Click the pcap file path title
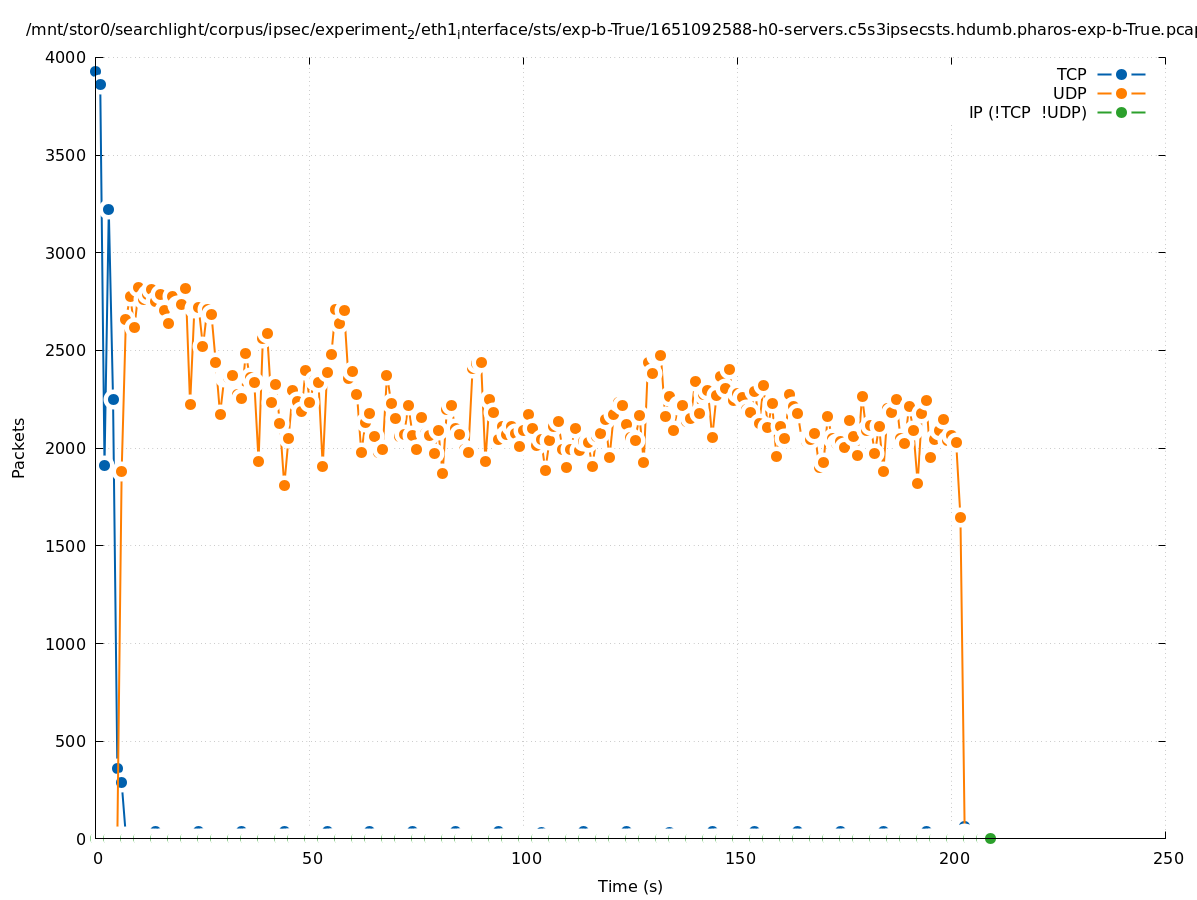Screen dimensions: 1197x900 611,30
